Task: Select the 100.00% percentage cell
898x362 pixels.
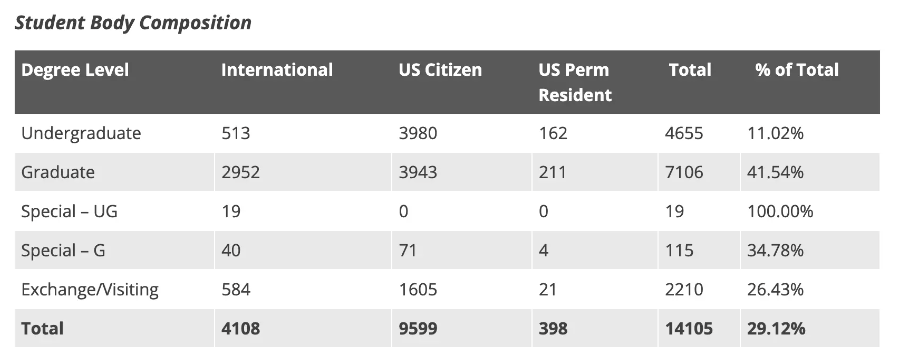Action: (780, 211)
